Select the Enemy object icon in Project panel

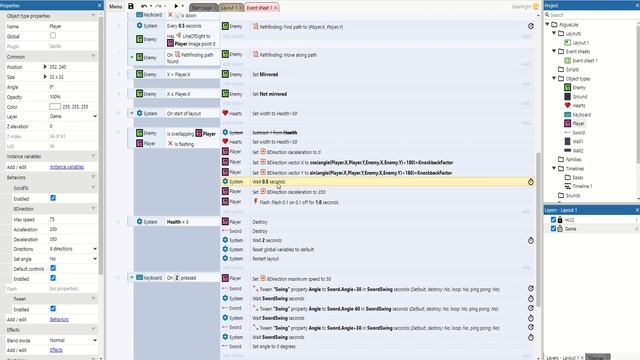[x=568, y=87]
